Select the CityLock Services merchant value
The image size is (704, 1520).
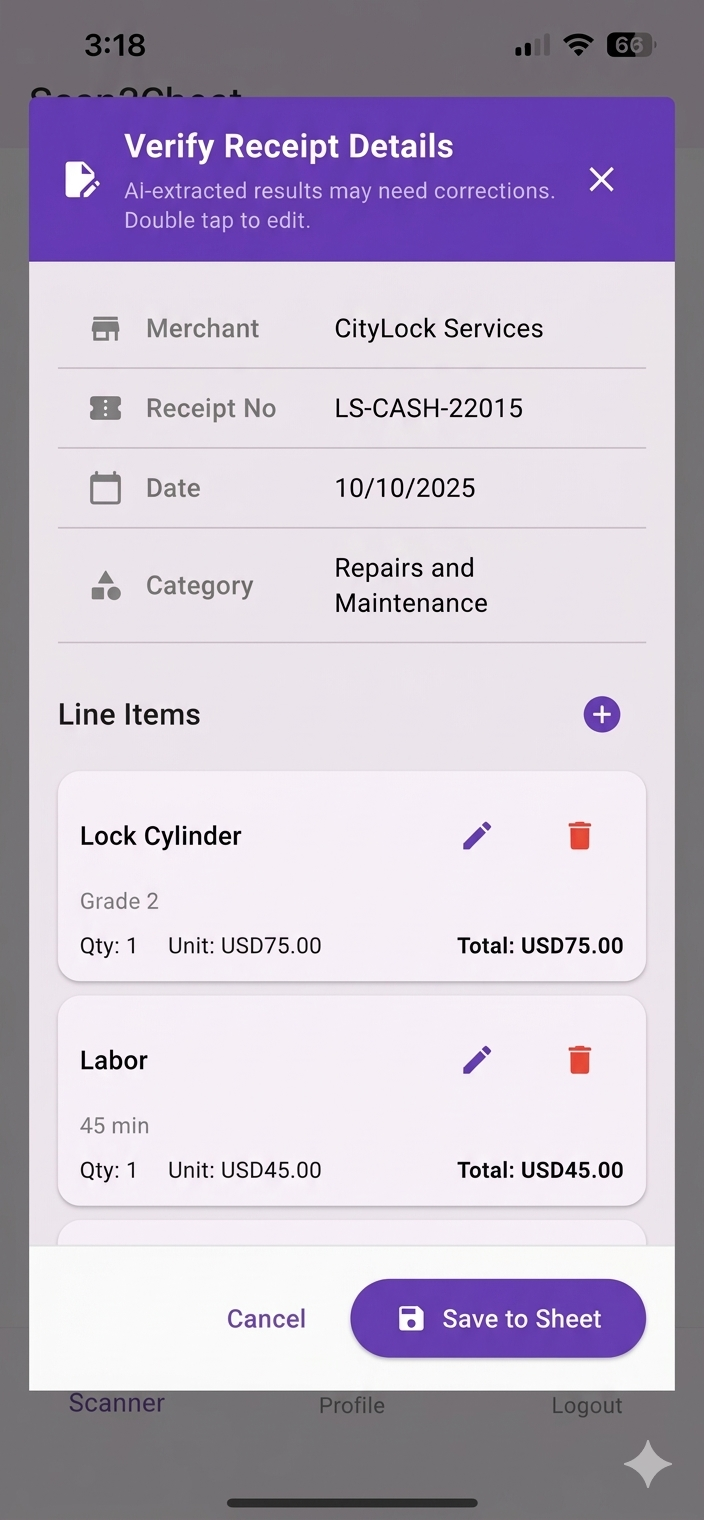coord(439,328)
